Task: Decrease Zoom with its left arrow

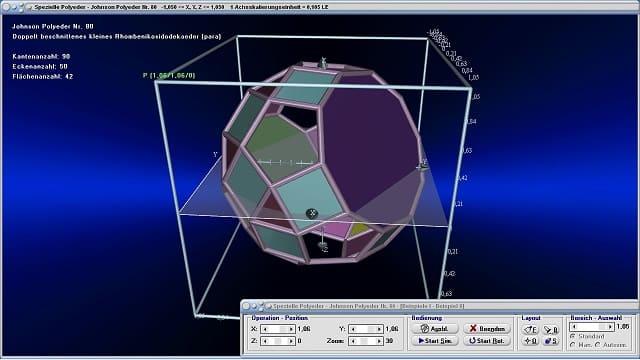Action: pos(353,341)
